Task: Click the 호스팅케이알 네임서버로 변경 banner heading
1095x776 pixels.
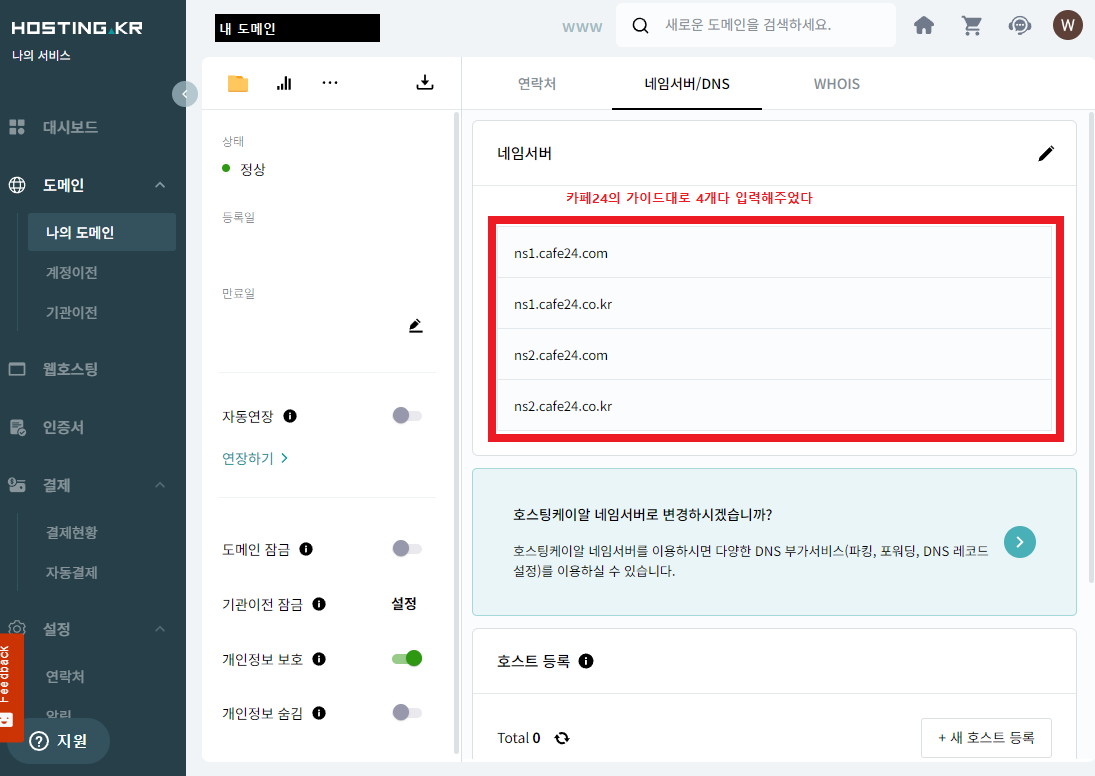Action: pos(642,515)
